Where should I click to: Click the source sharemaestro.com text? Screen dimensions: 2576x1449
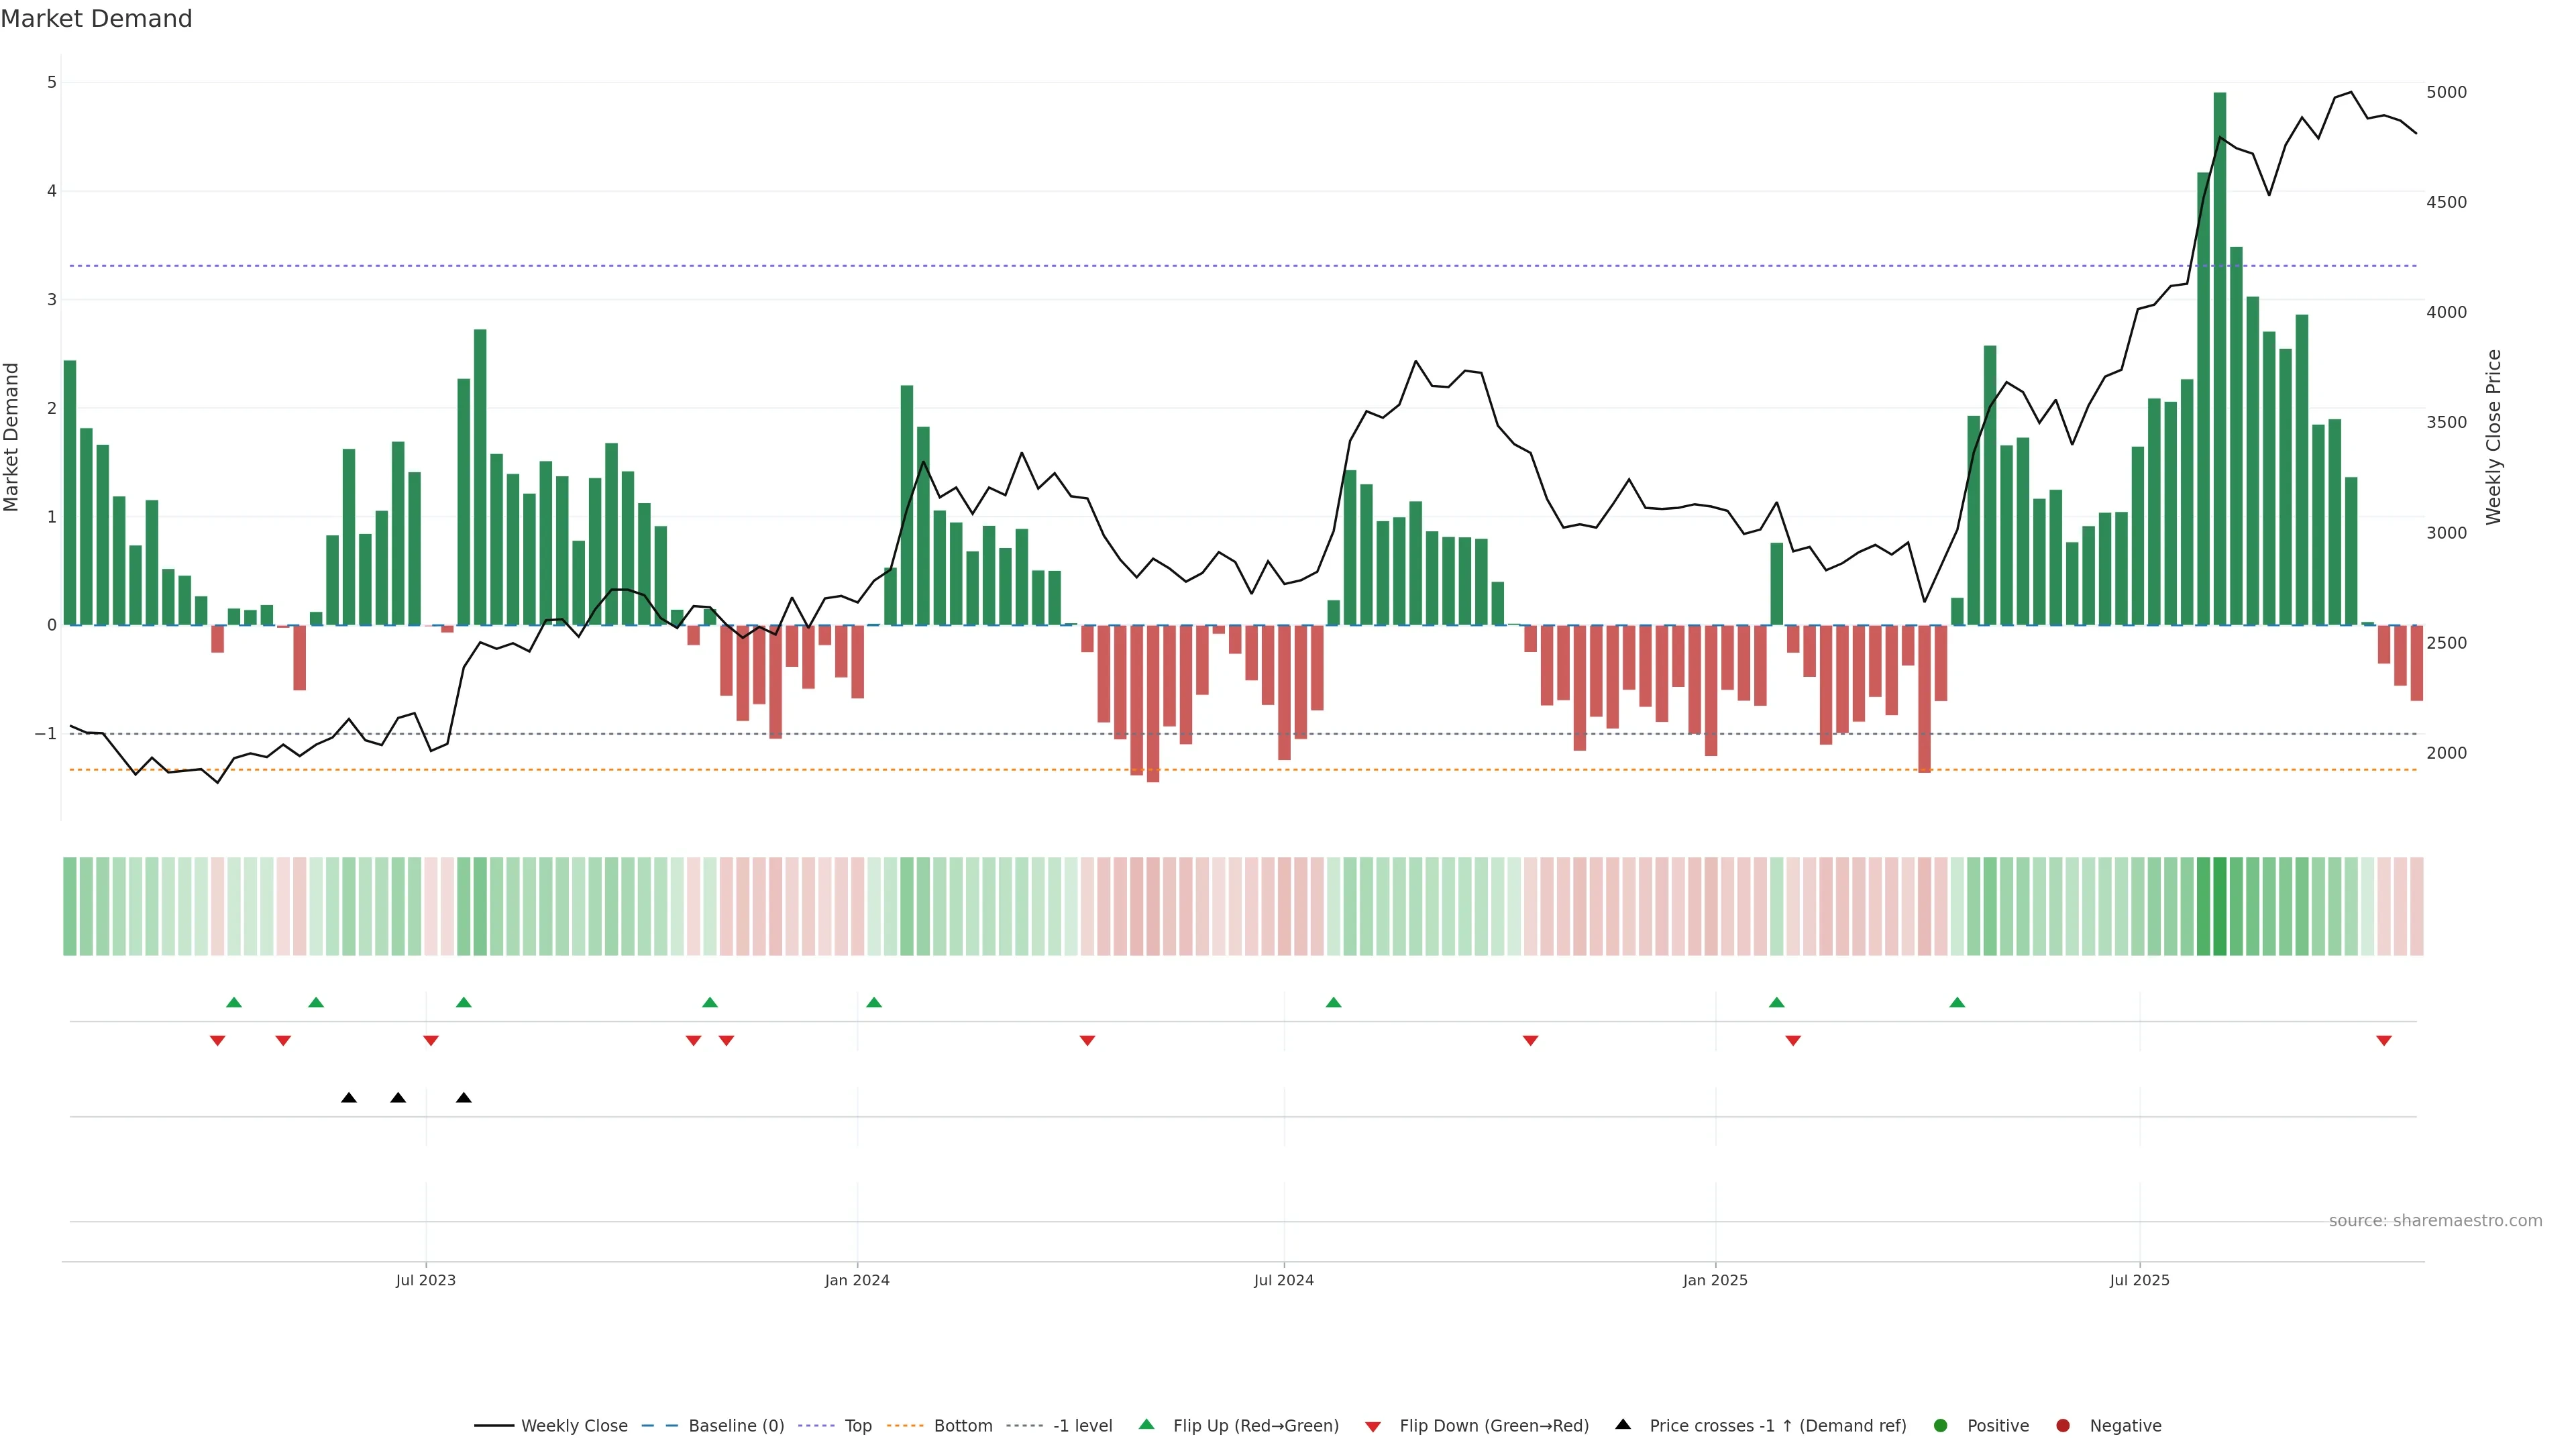(2435, 1221)
